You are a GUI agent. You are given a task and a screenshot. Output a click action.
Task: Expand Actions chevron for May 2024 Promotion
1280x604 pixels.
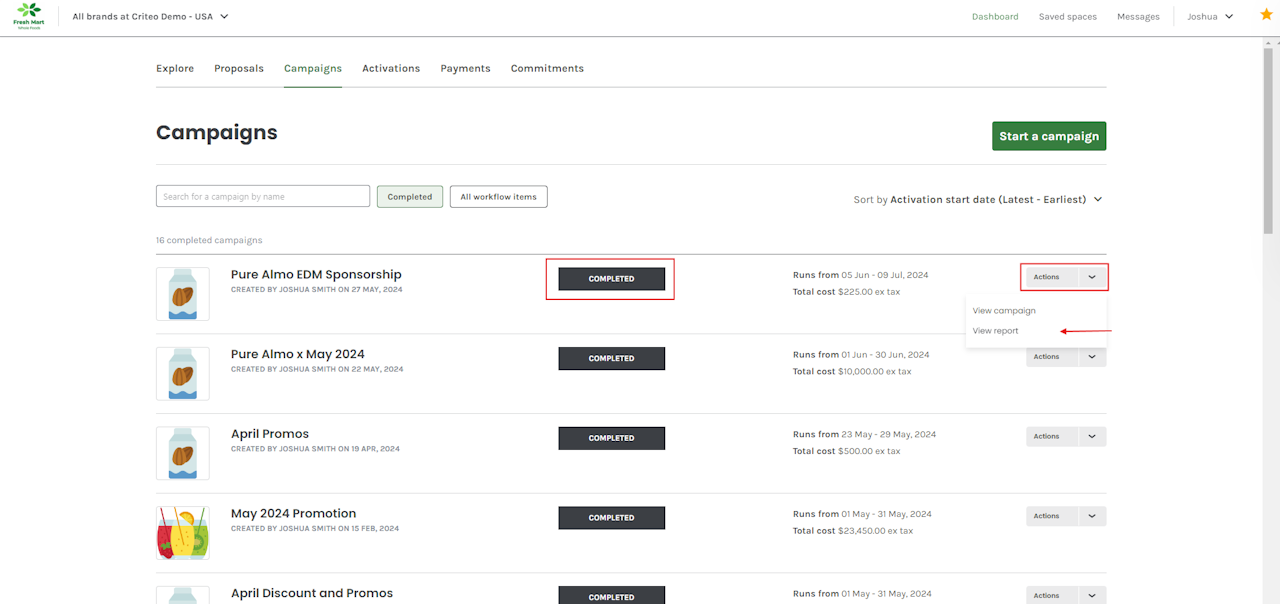(1092, 516)
